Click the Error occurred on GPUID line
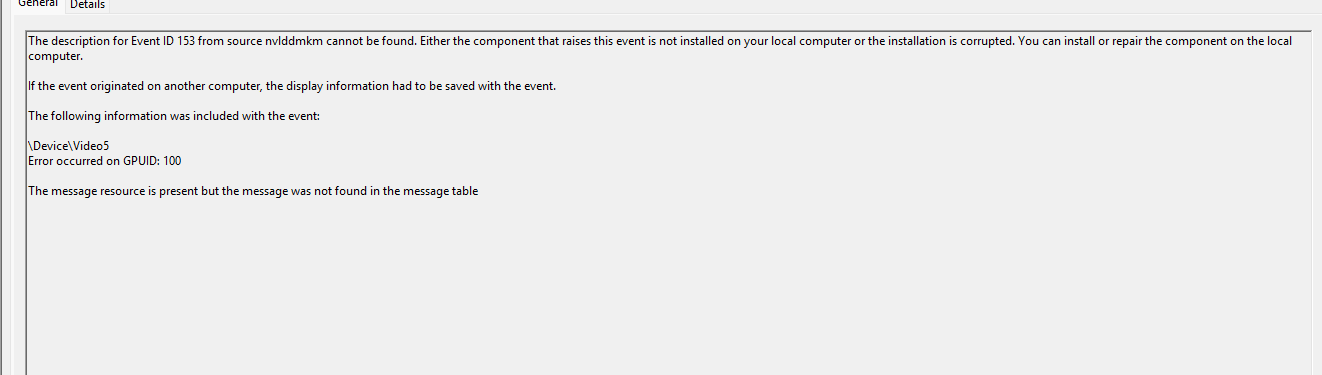This screenshot has height=375, width=1322. point(105,161)
